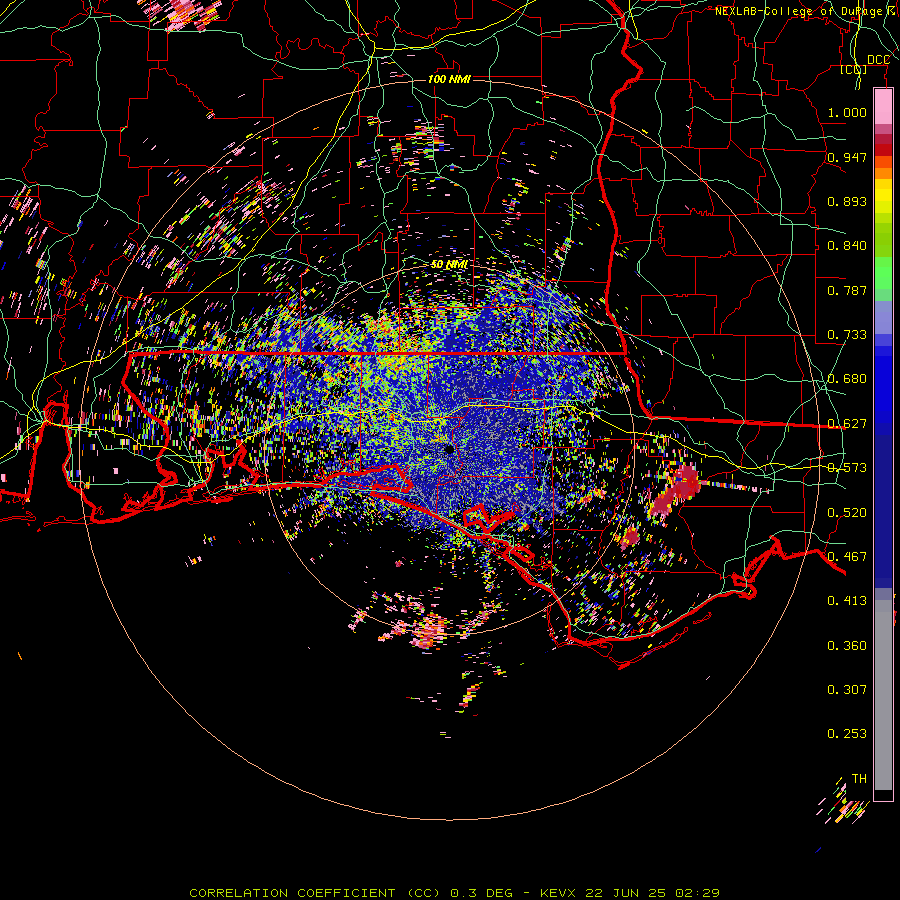Click the NEXLAB-College of DuPage credit text

click(x=807, y=11)
